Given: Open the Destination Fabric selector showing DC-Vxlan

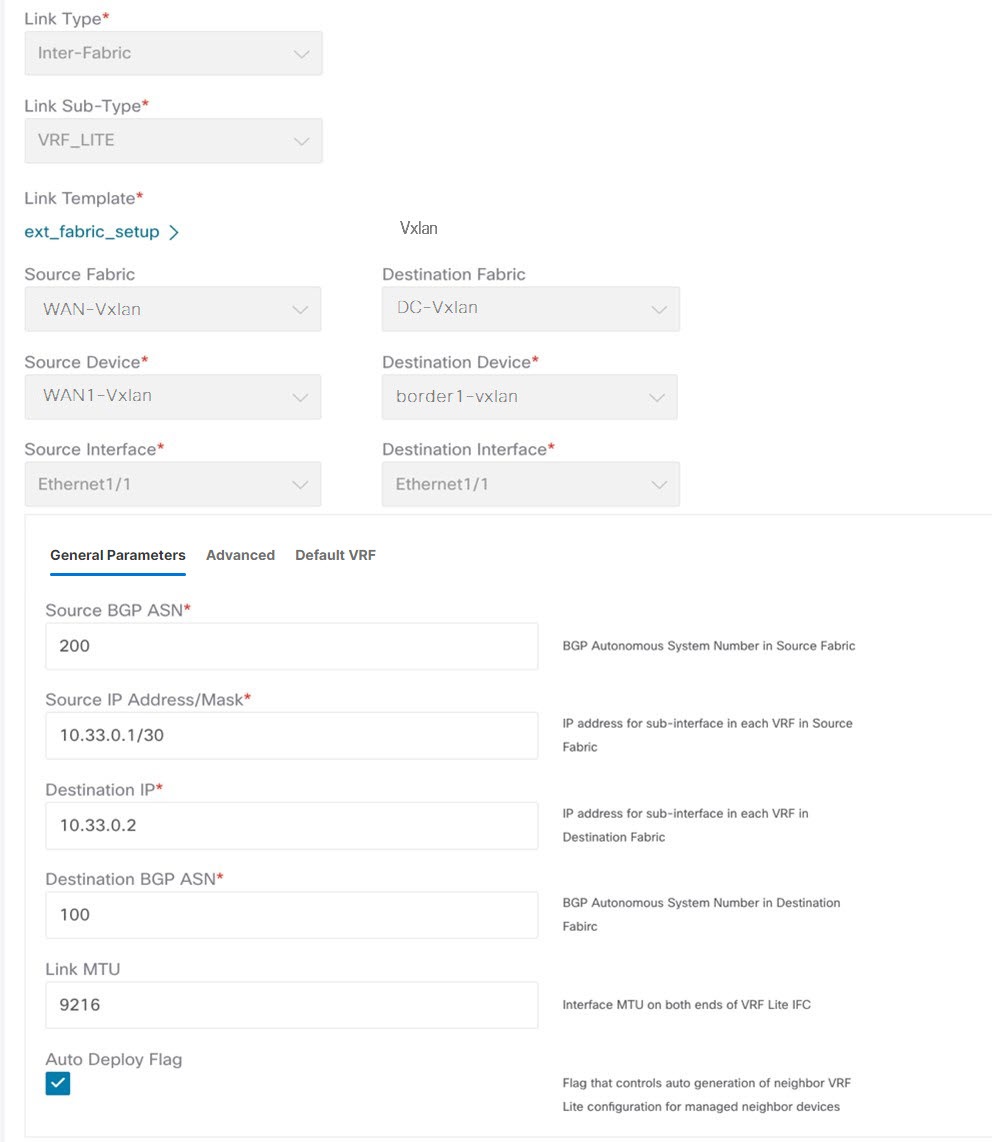Looking at the screenshot, I should tap(530, 309).
